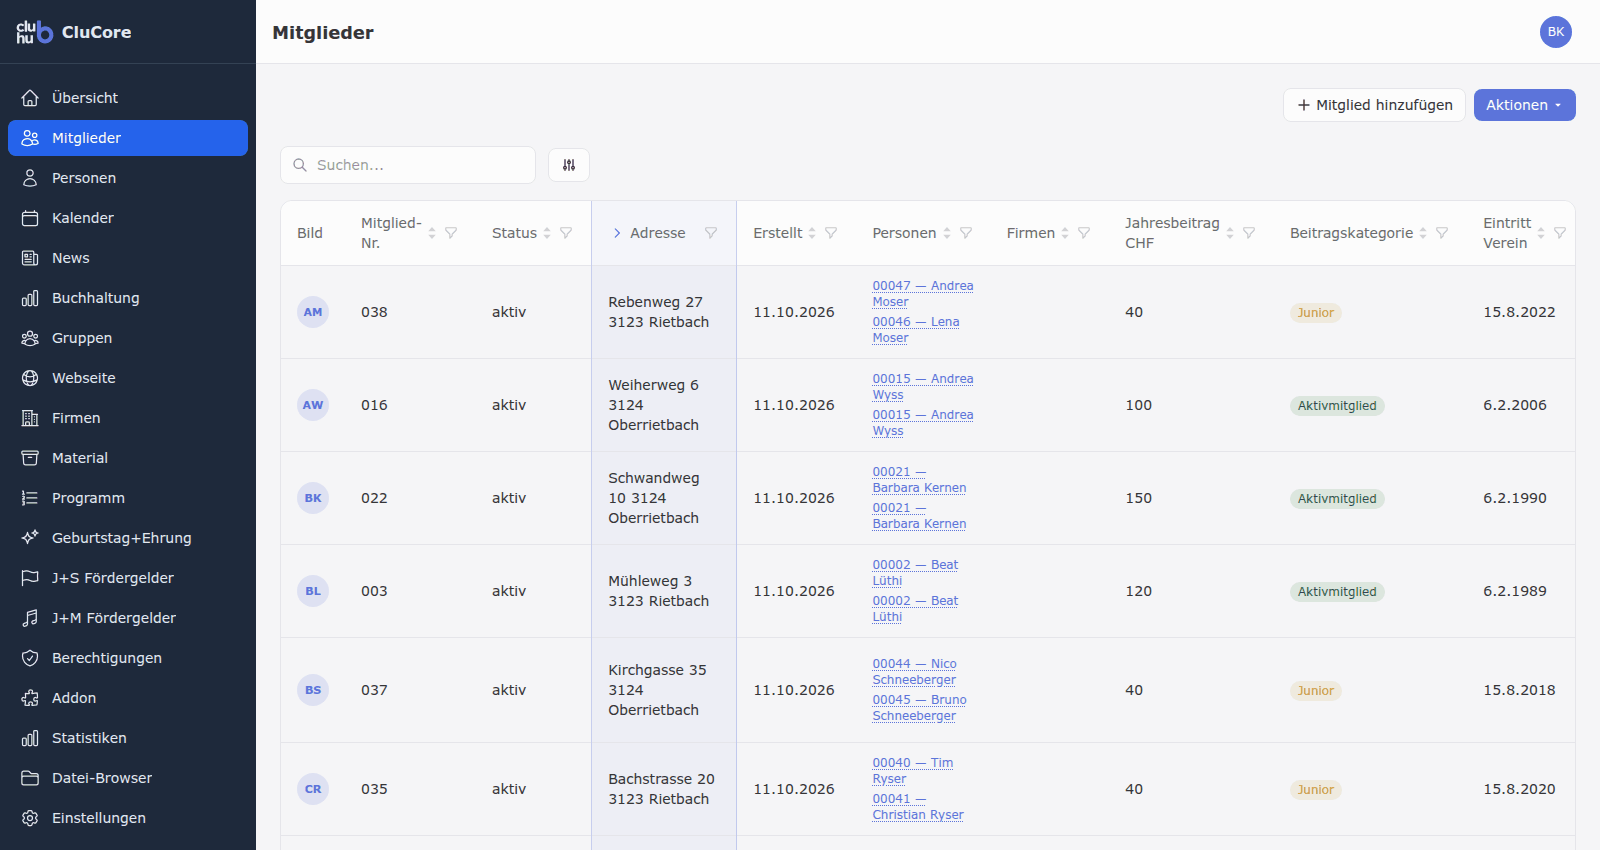
Task: Sort the Beitragskategorie column
Action: pyautogui.click(x=1423, y=233)
